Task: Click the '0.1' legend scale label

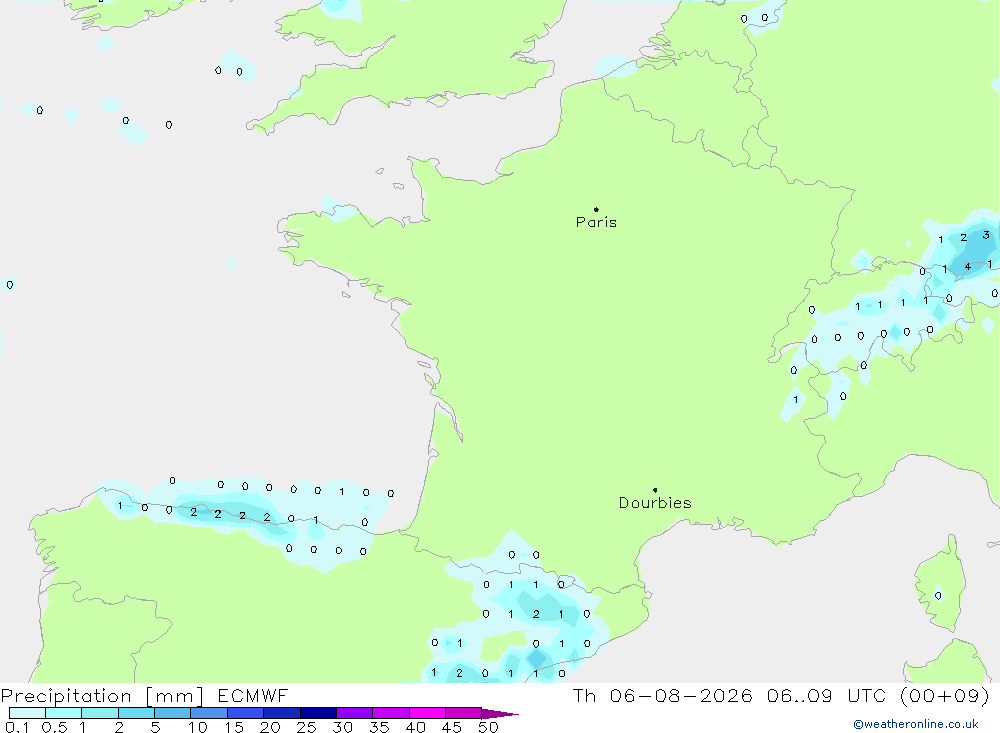Action: pos(17,727)
